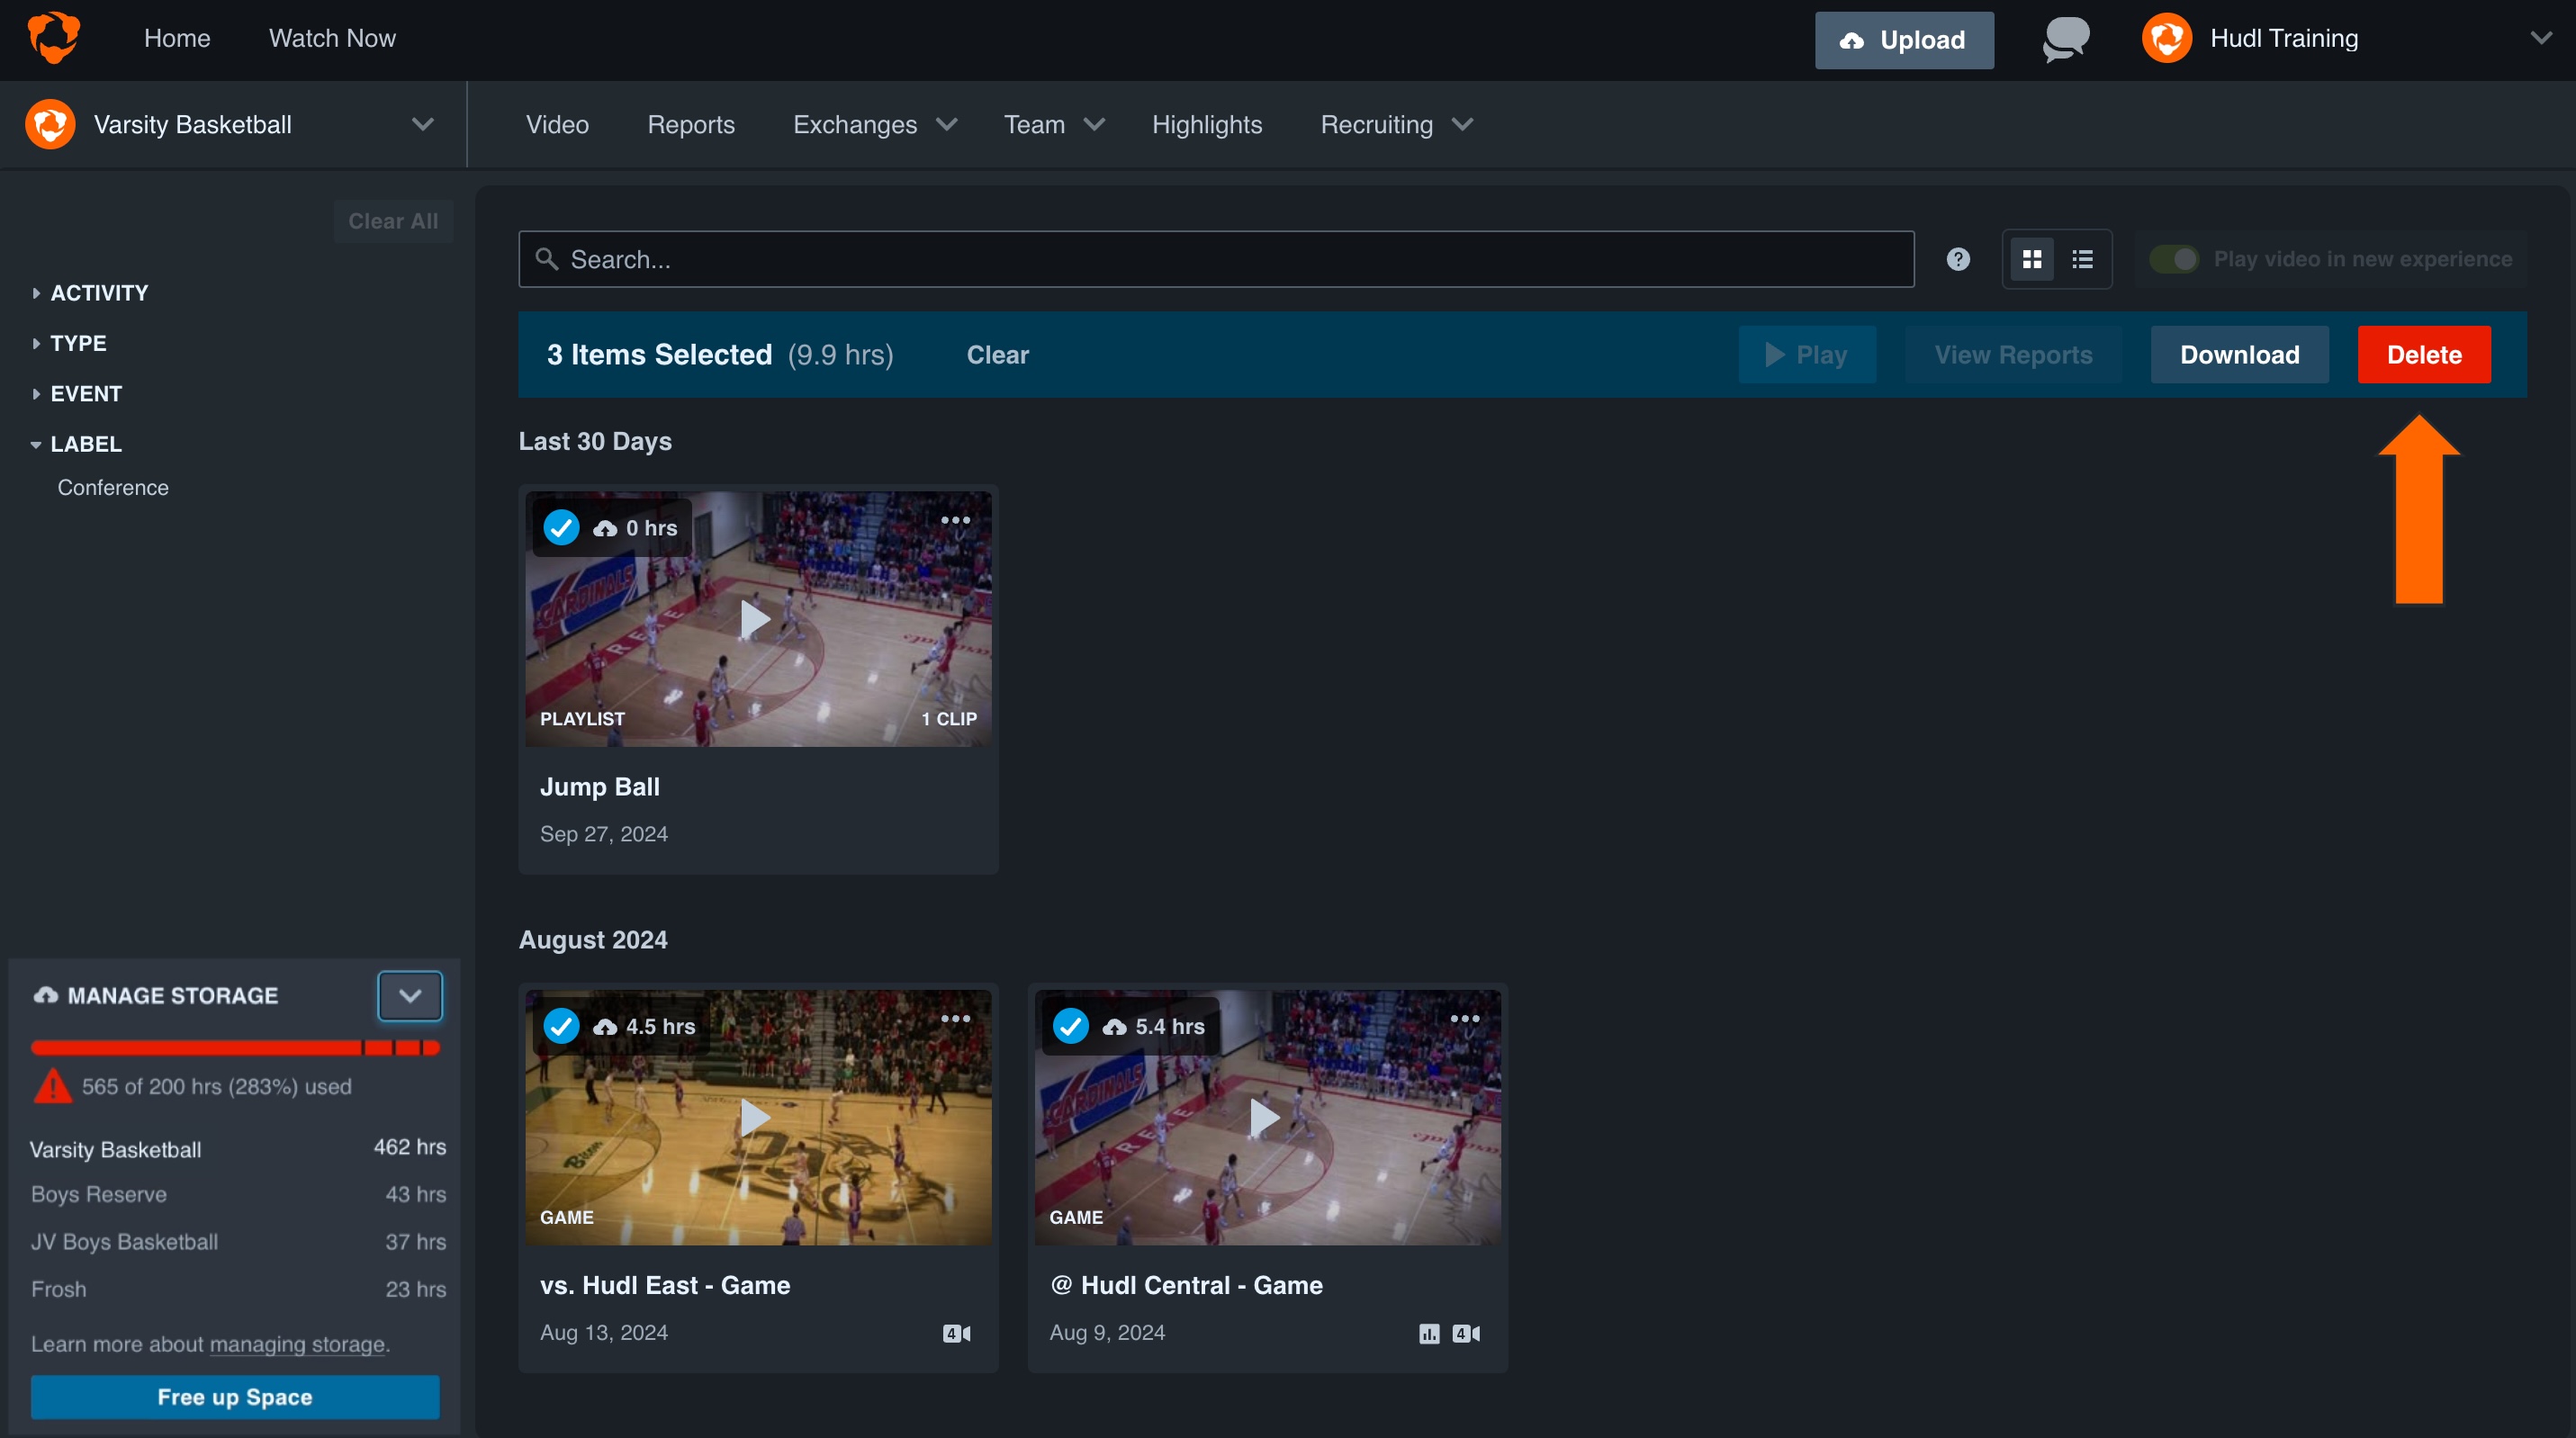Collapse the LABEL filter section
Image resolution: width=2576 pixels, height=1438 pixels.
76,444
